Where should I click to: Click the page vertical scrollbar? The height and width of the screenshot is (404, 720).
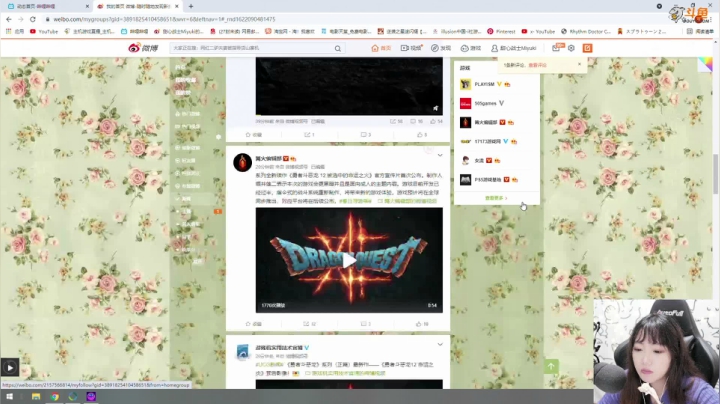(716, 174)
